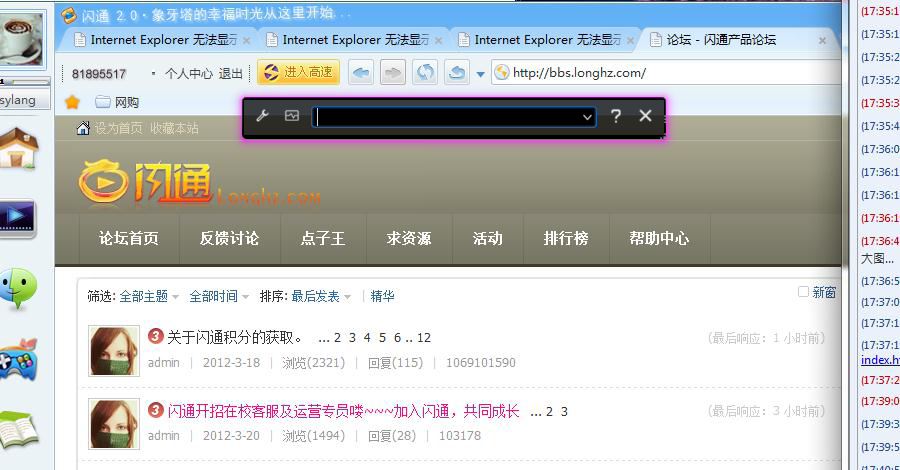Screen dimensions: 900x470
Task: Close the 论坛 - 闪通产品论坛 tab
Action: click(823, 40)
